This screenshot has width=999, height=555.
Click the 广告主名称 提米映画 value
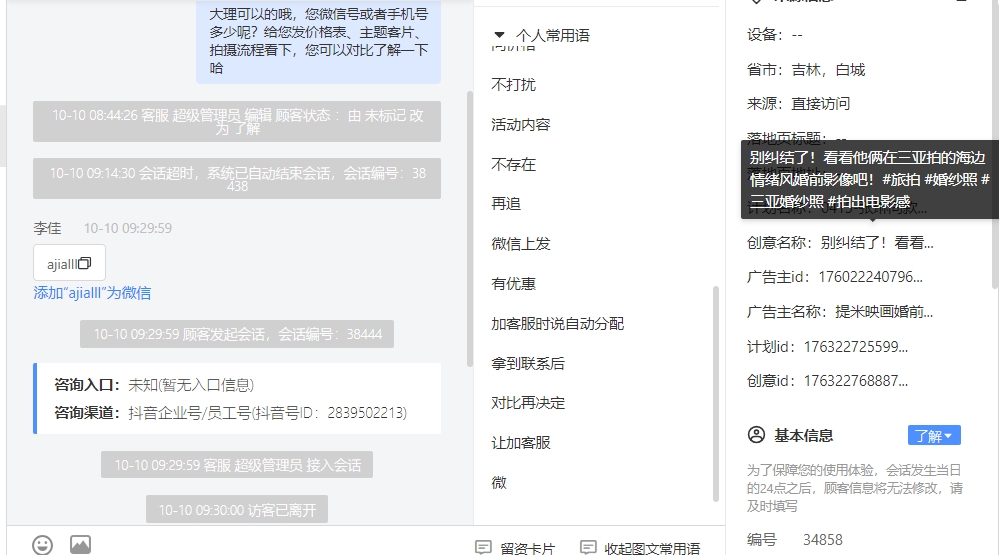point(884,312)
